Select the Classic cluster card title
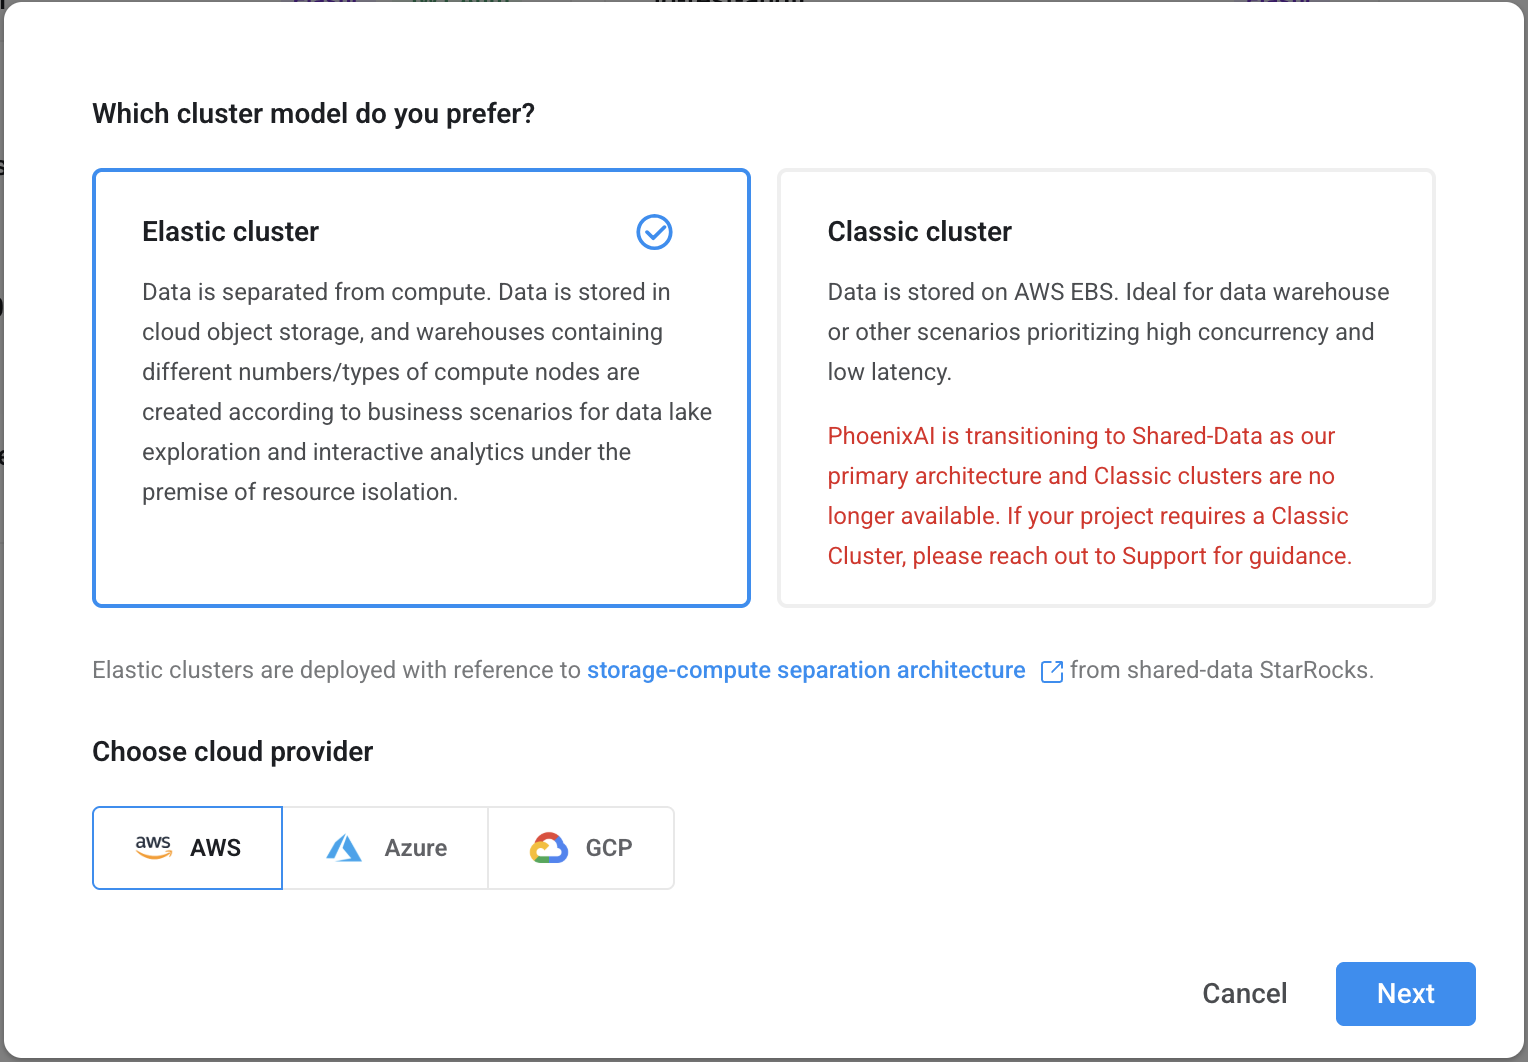Screen dimensions: 1528x1062 pyautogui.click(x=919, y=232)
